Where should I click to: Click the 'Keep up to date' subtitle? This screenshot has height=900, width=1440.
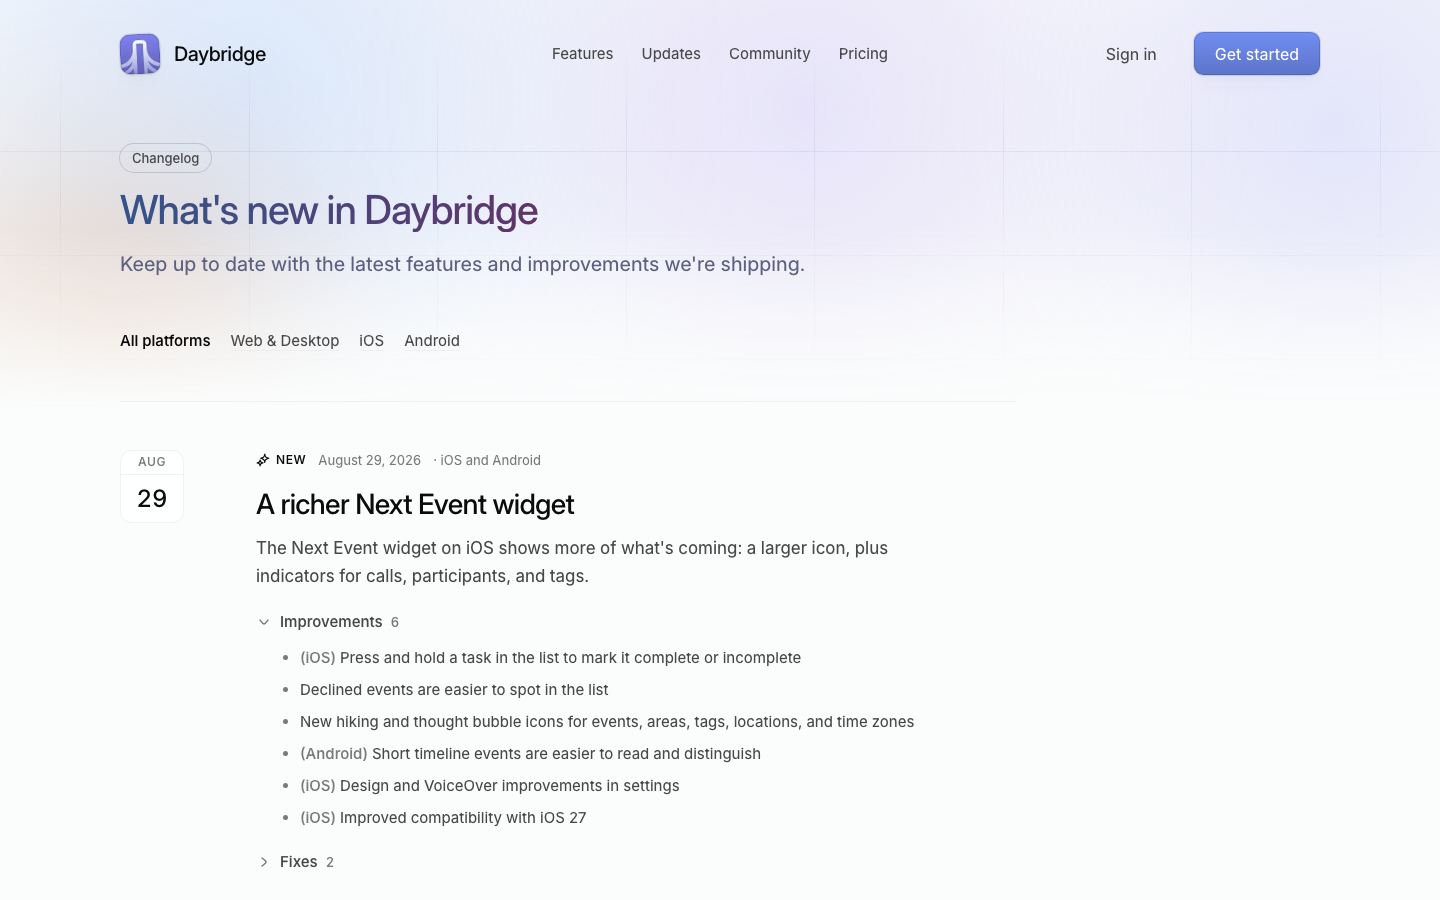[462, 264]
